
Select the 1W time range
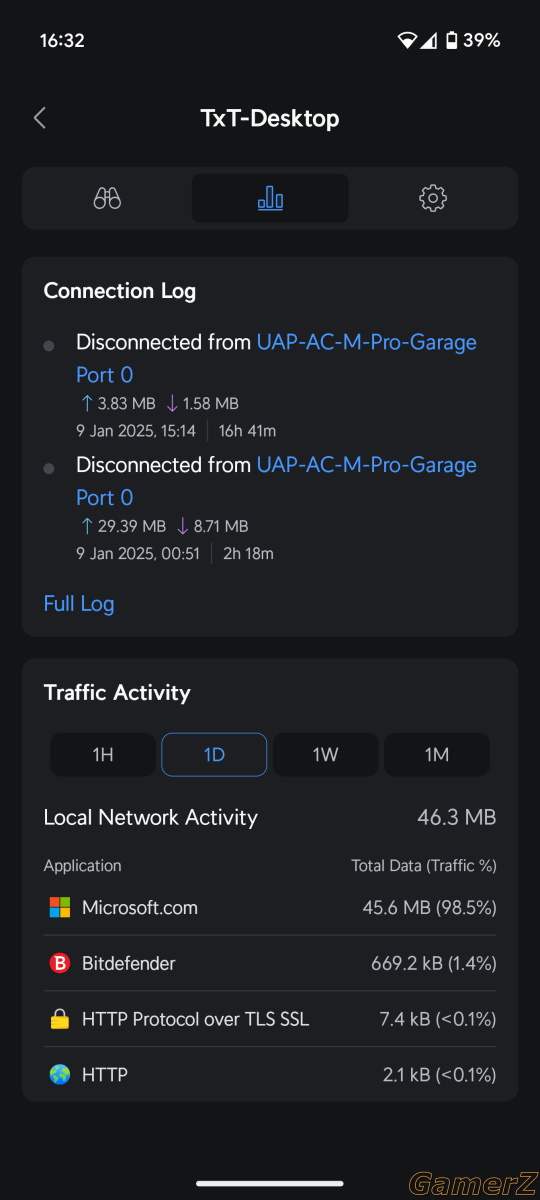click(x=325, y=755)
